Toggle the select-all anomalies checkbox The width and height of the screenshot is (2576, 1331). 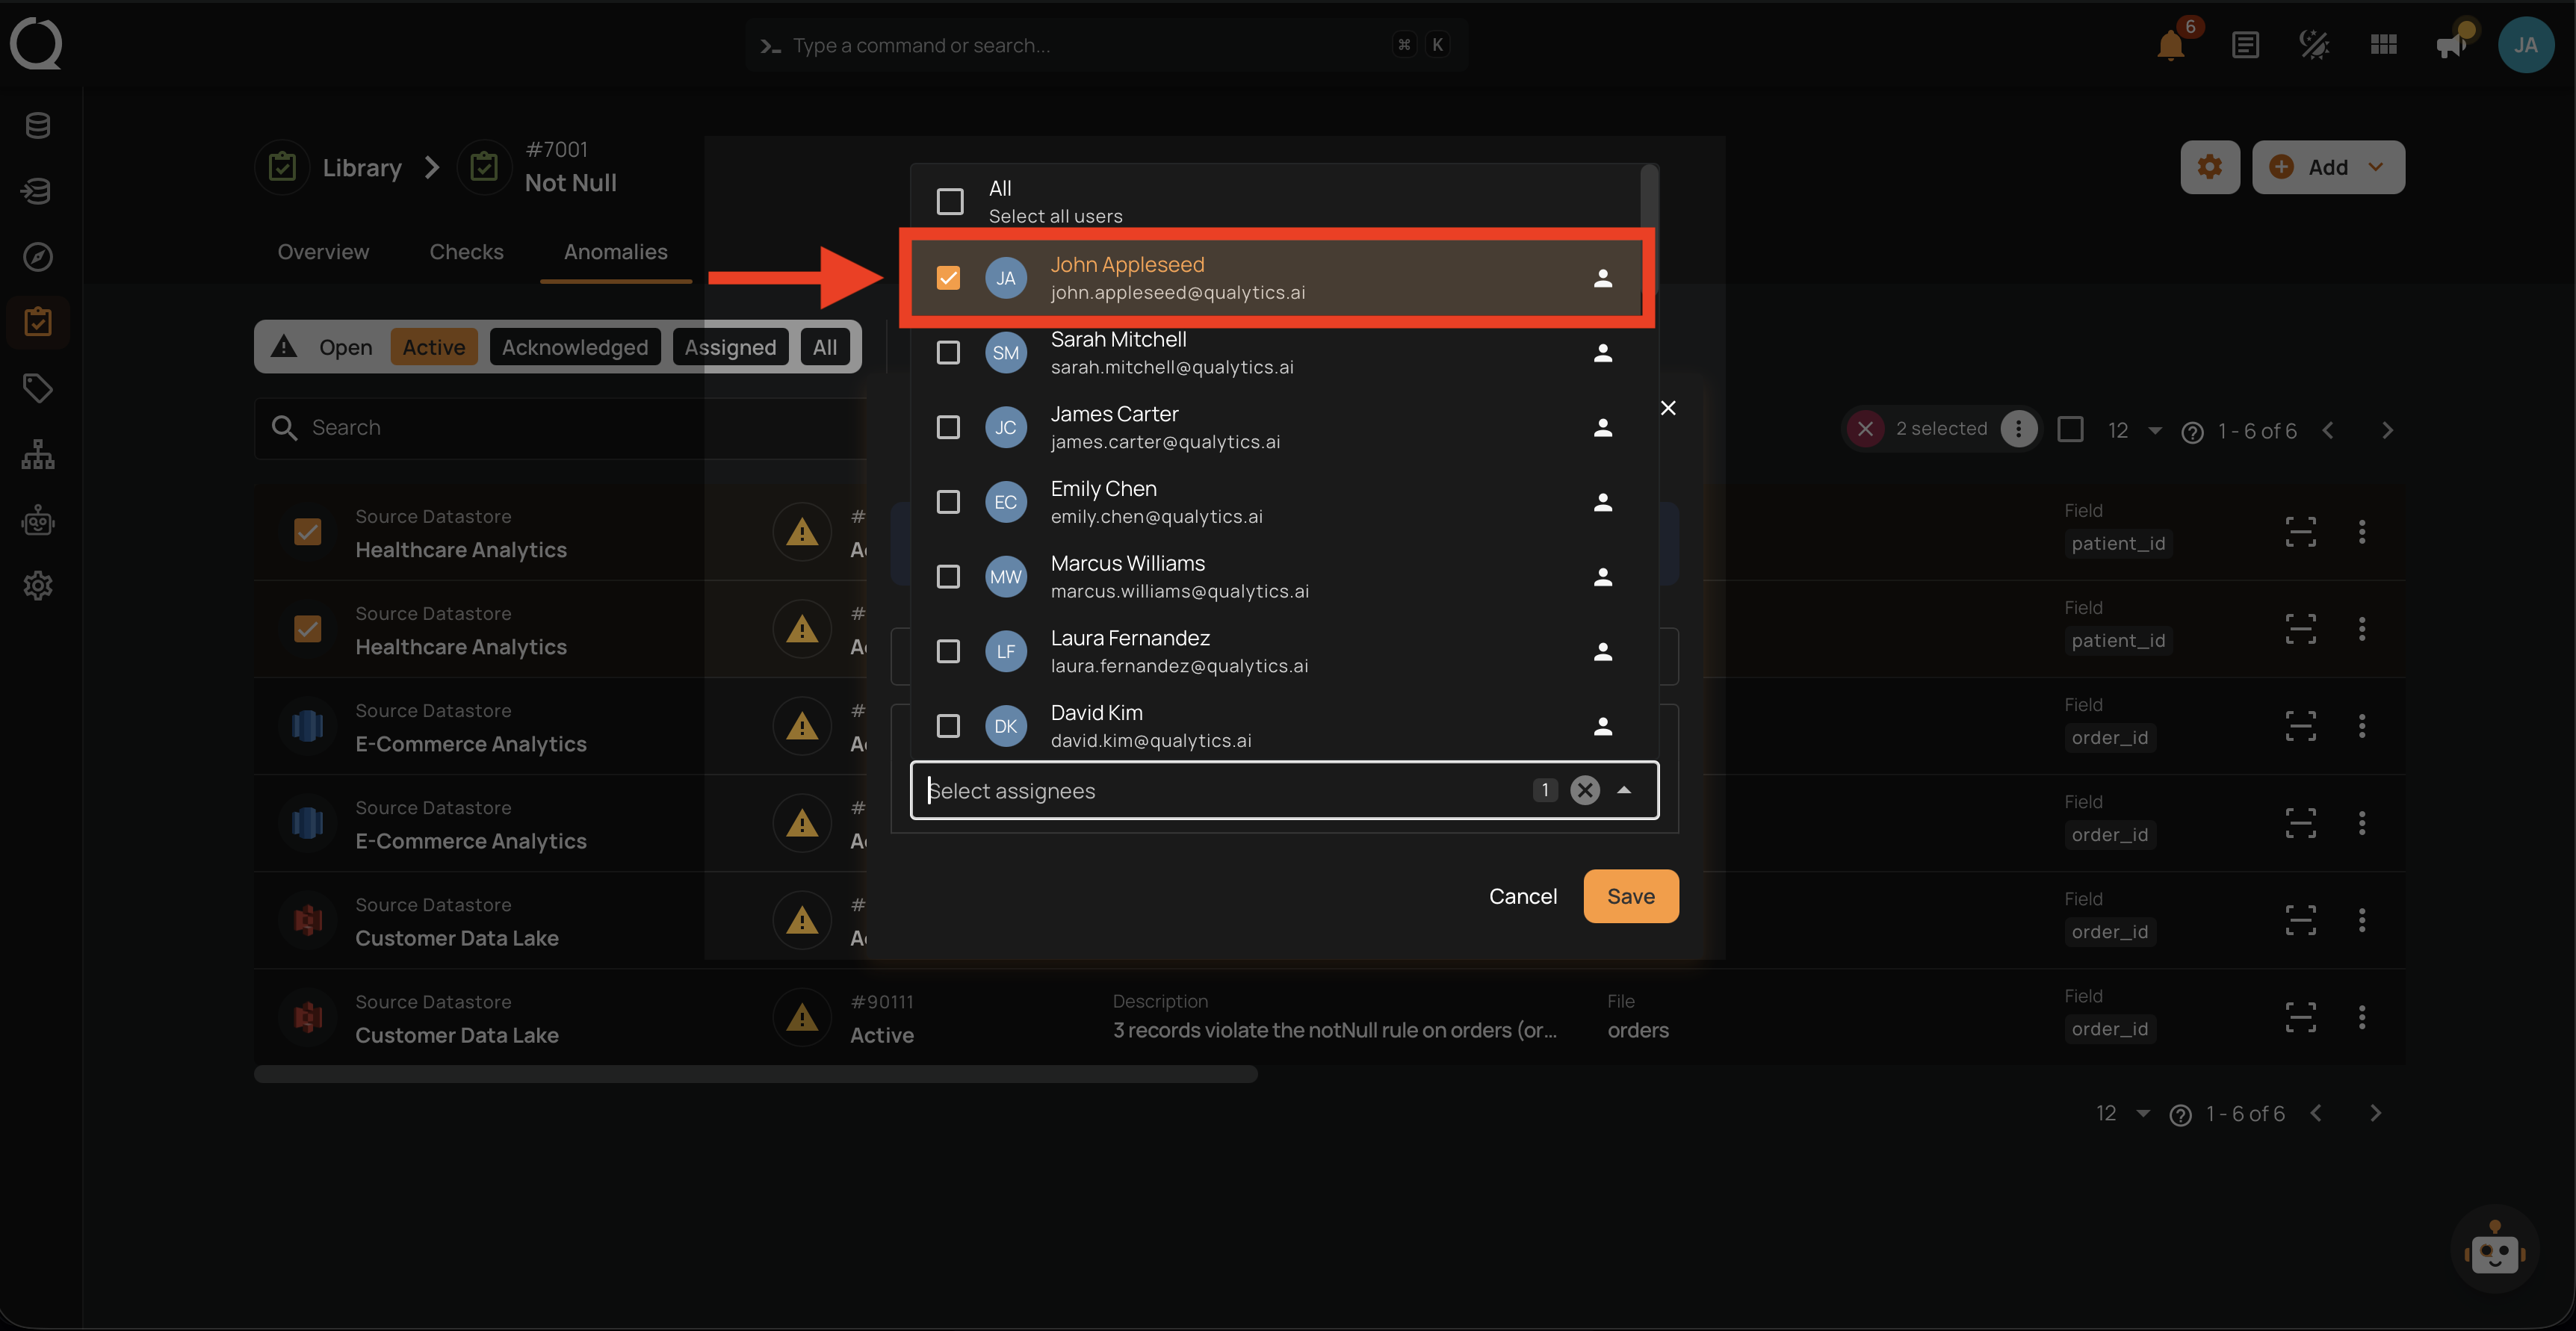[2070, 429]
